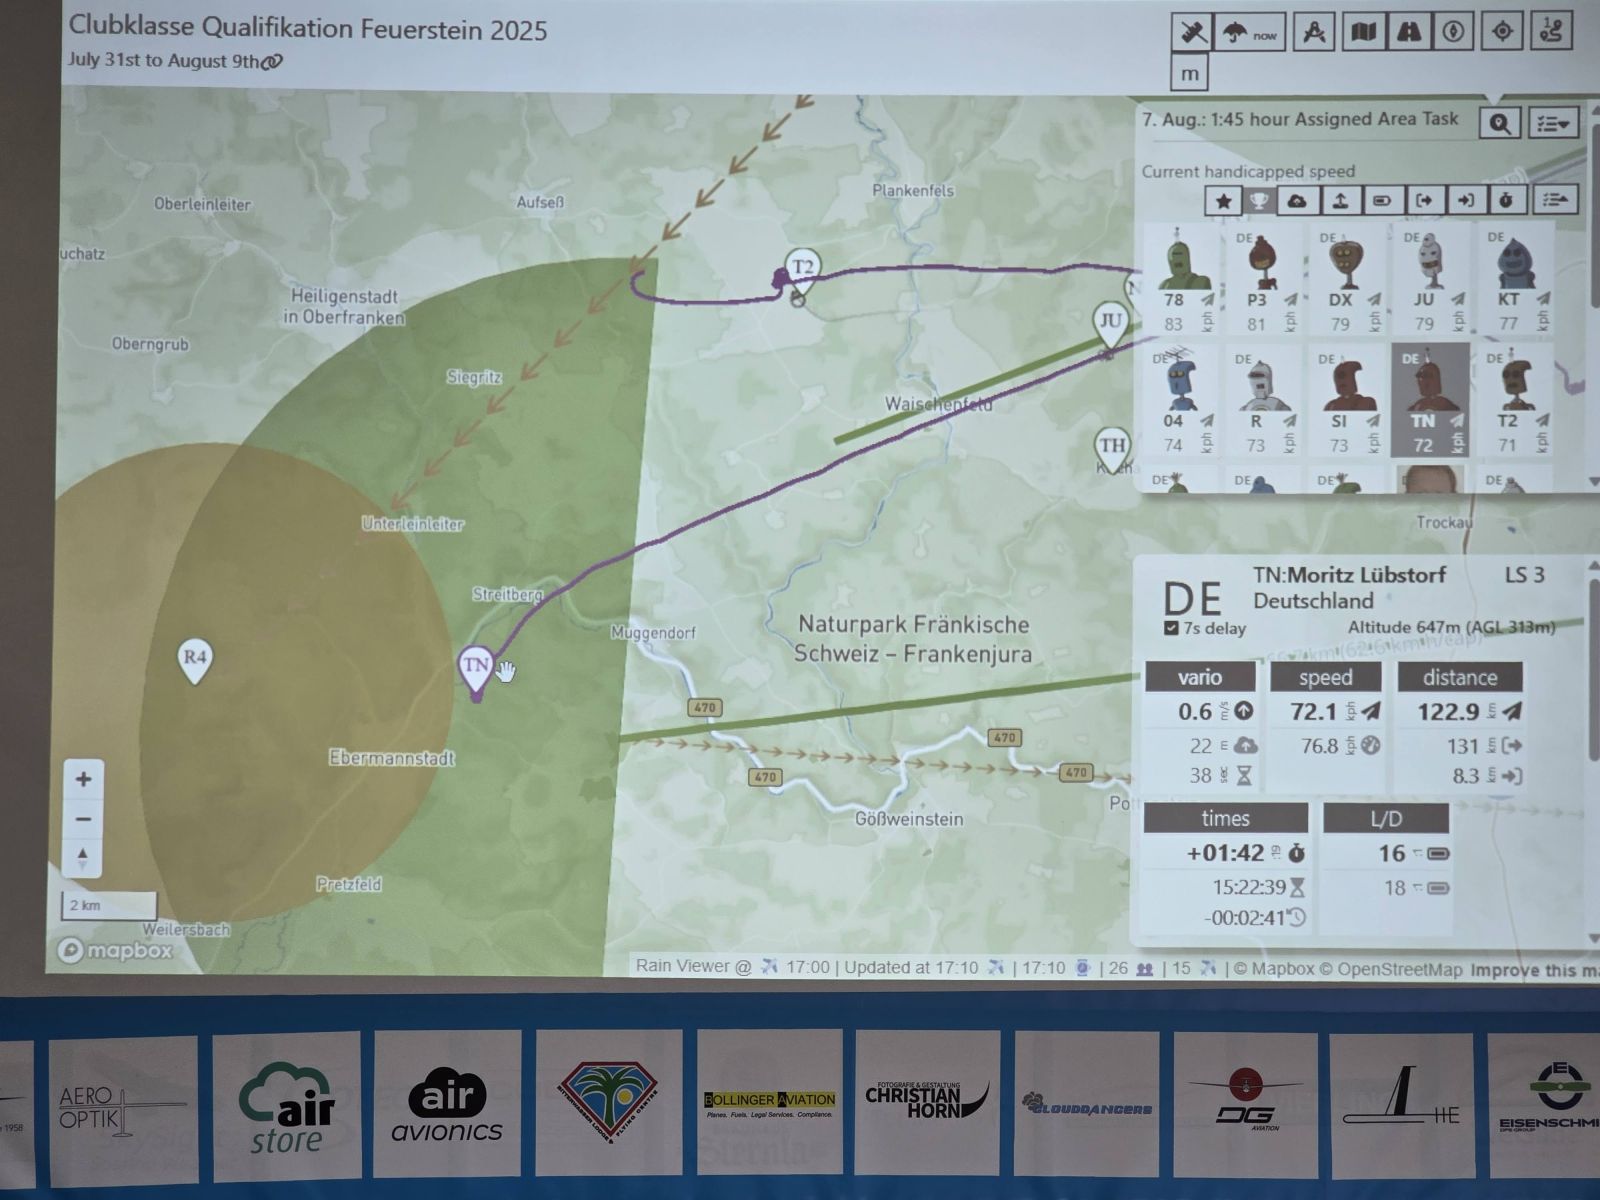Click the satellite view toggle icon
1600x1200 pixels.
tap(1192, 32)
